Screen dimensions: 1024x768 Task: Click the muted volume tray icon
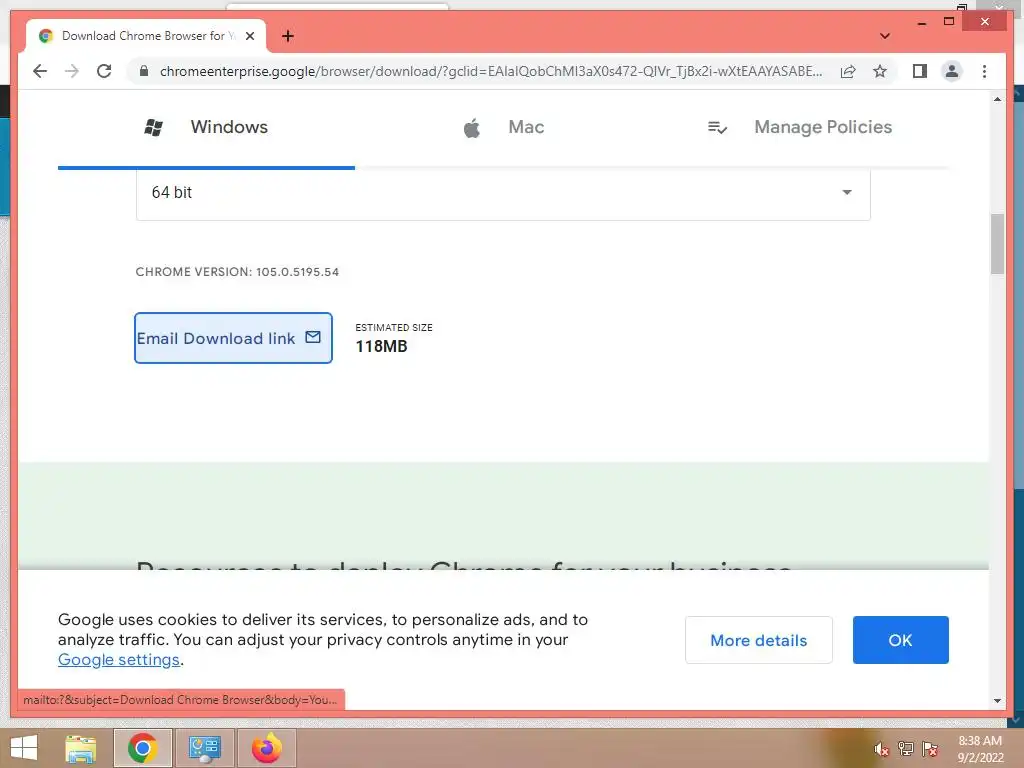(x=881, y=749)
